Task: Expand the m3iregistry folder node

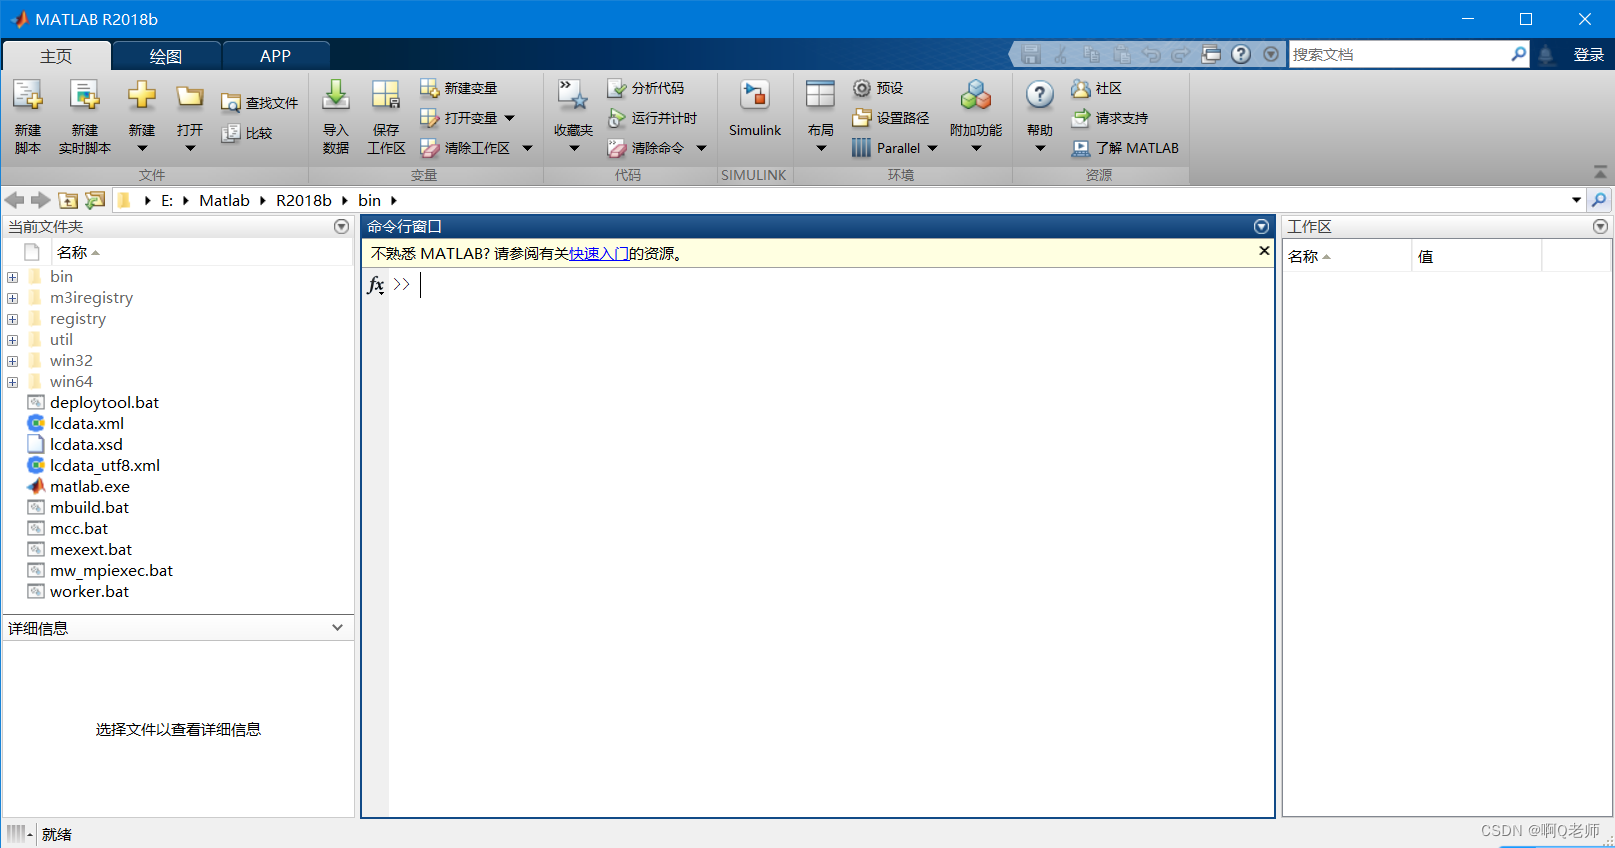Action: [12, 298]
